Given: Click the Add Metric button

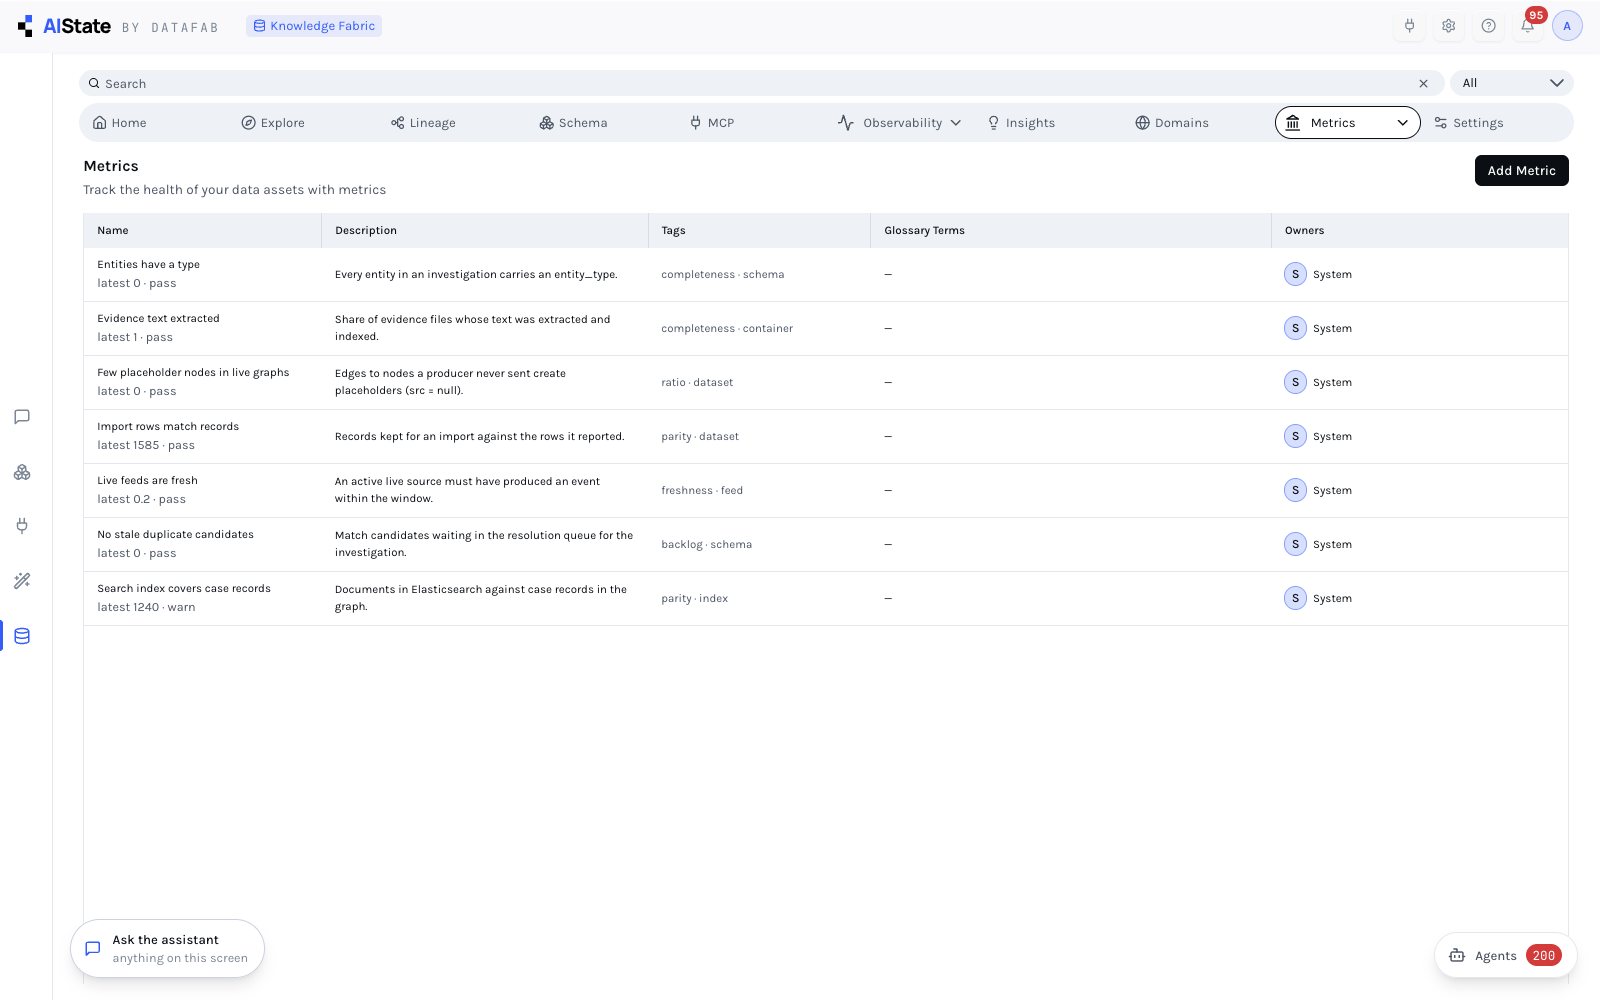Looking at the screenshot, I should coord(1521,171).
